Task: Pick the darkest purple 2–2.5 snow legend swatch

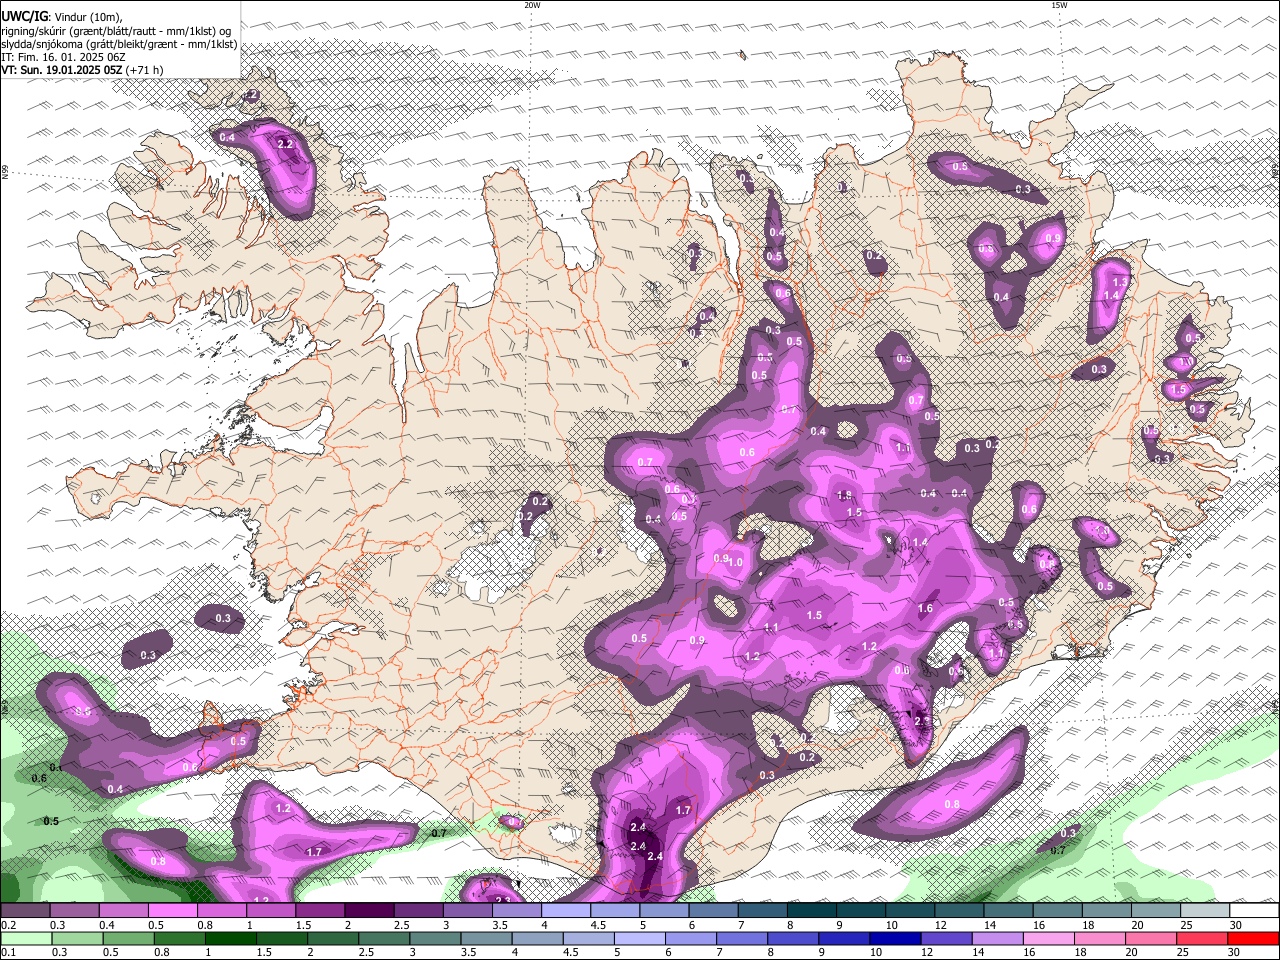Action: (x=369, y=911)
